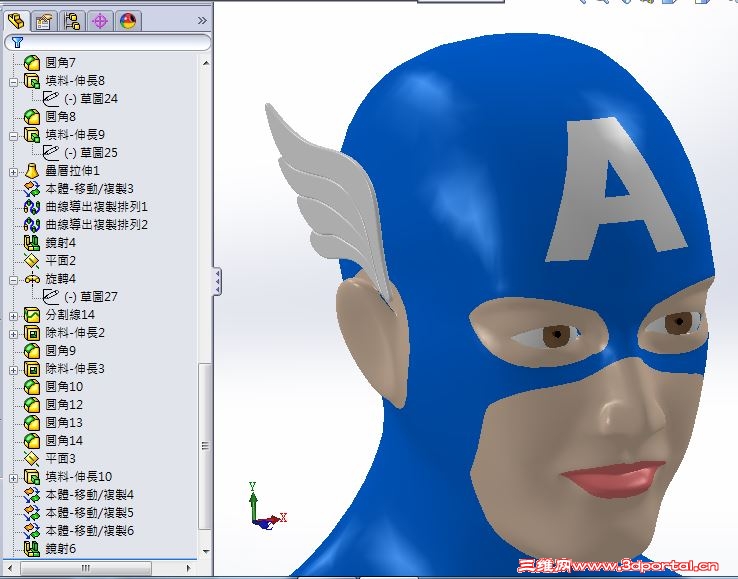Select the 鏡射6 mirror icon

click(x=32, y=549)
